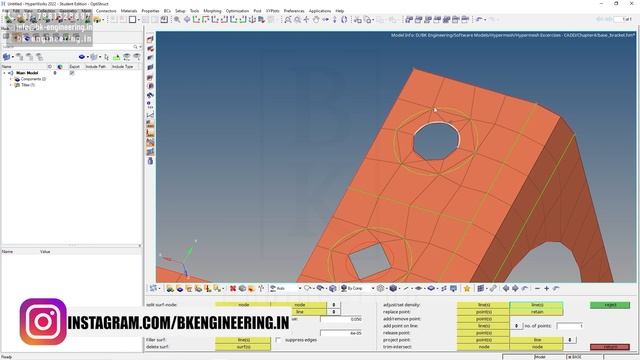Click the lock icon at bottom of vertical toolbar

150,161
